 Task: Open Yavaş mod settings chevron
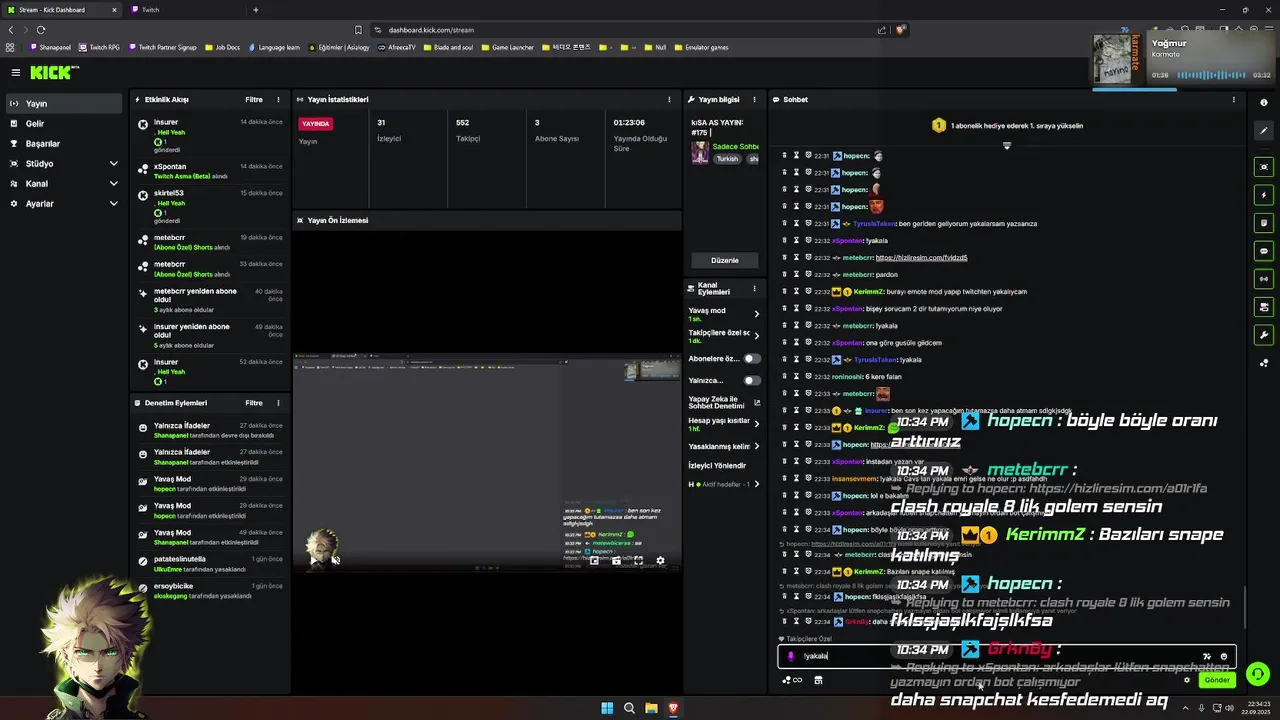(756, 314)
